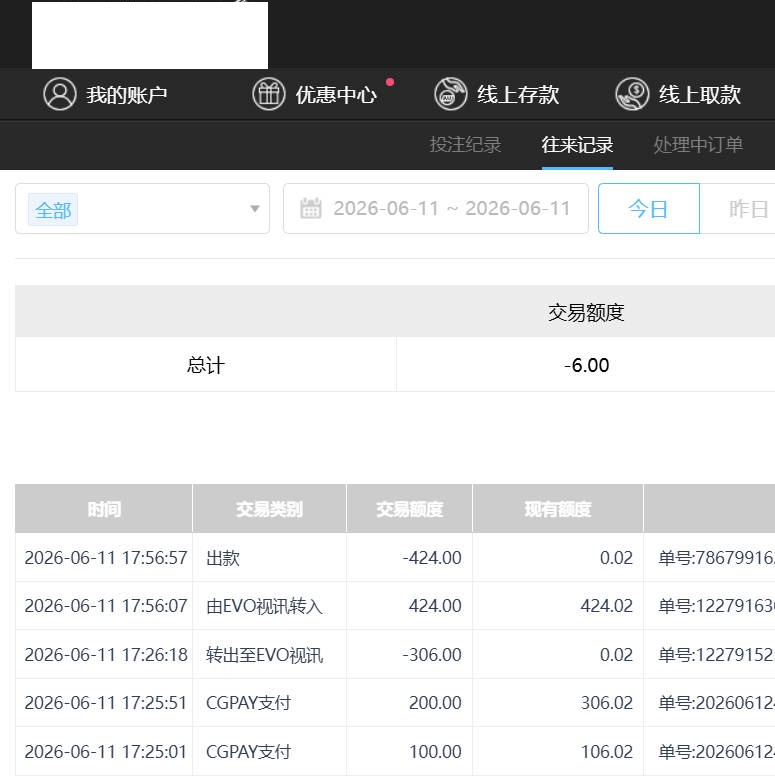
Task: Select the 往来记录 tab
Action: (x=577, y=145)
